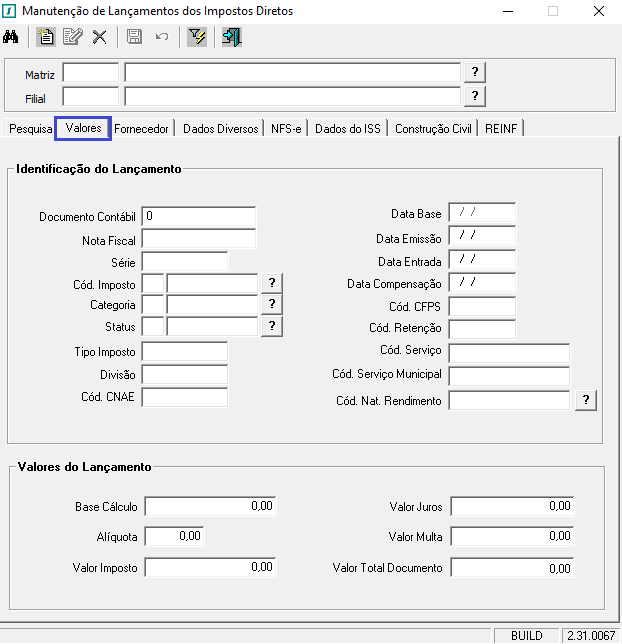Click the Nota Fiscal input field
This screenshot has width=622, height=644.
[x=199, y=239]
